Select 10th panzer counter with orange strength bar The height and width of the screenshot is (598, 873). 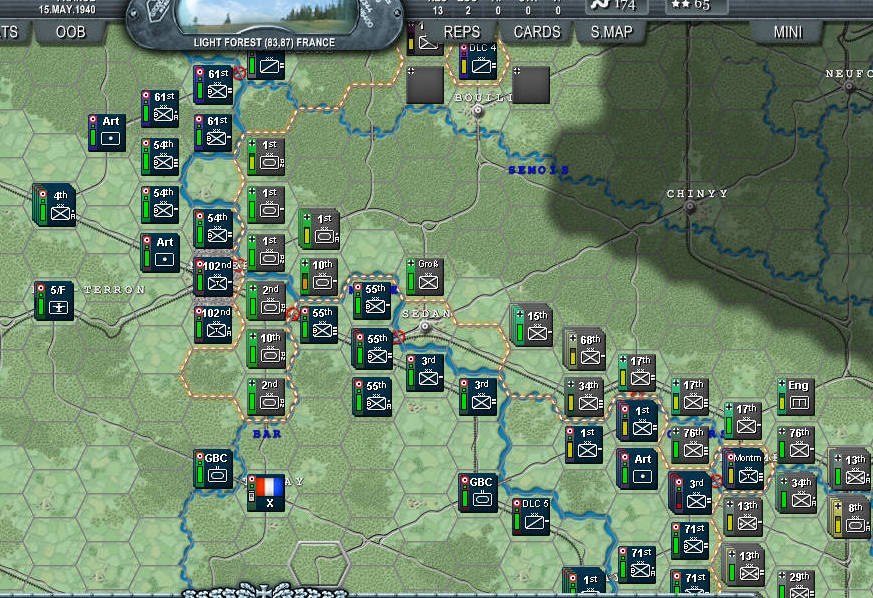319,277
